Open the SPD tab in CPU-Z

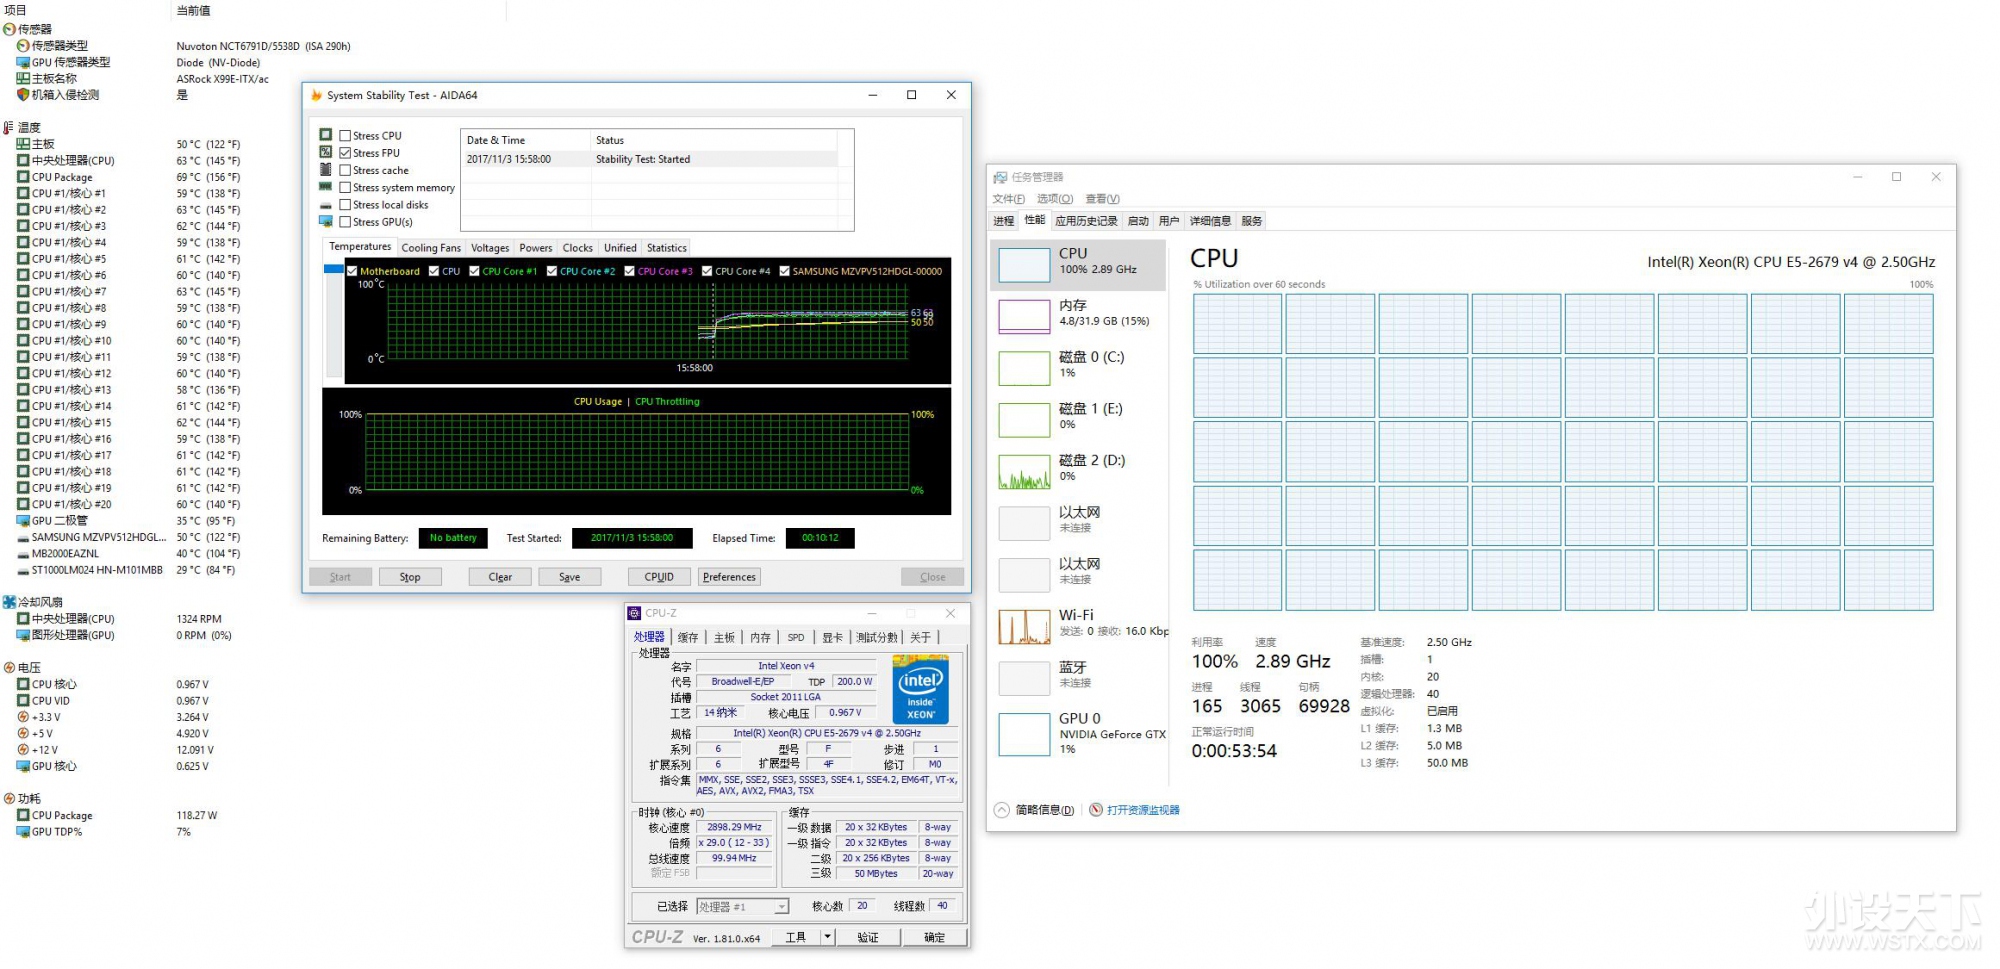[x=796, y=637]
